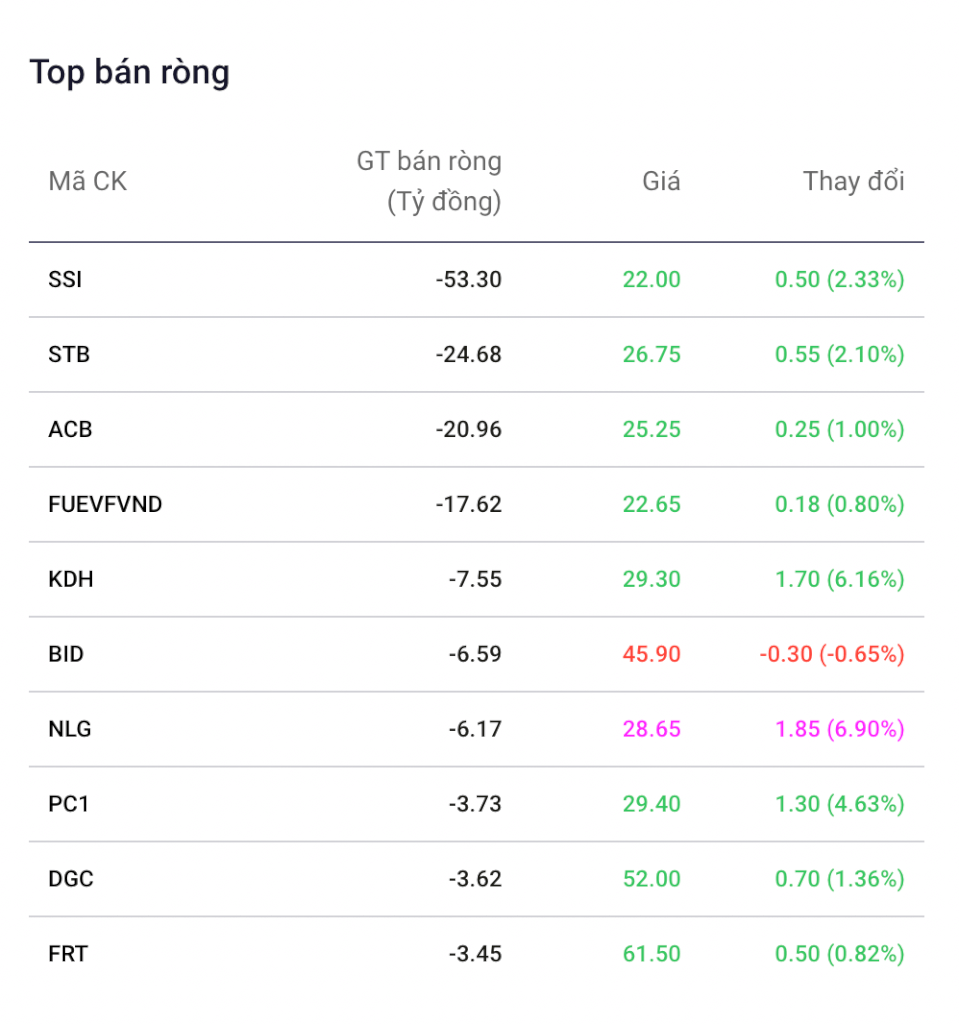The width and height of the screenshot is (959, 1024).
Task: Click the 'Giá' column header
Action: pyautogui.click(x=661, y=182)
